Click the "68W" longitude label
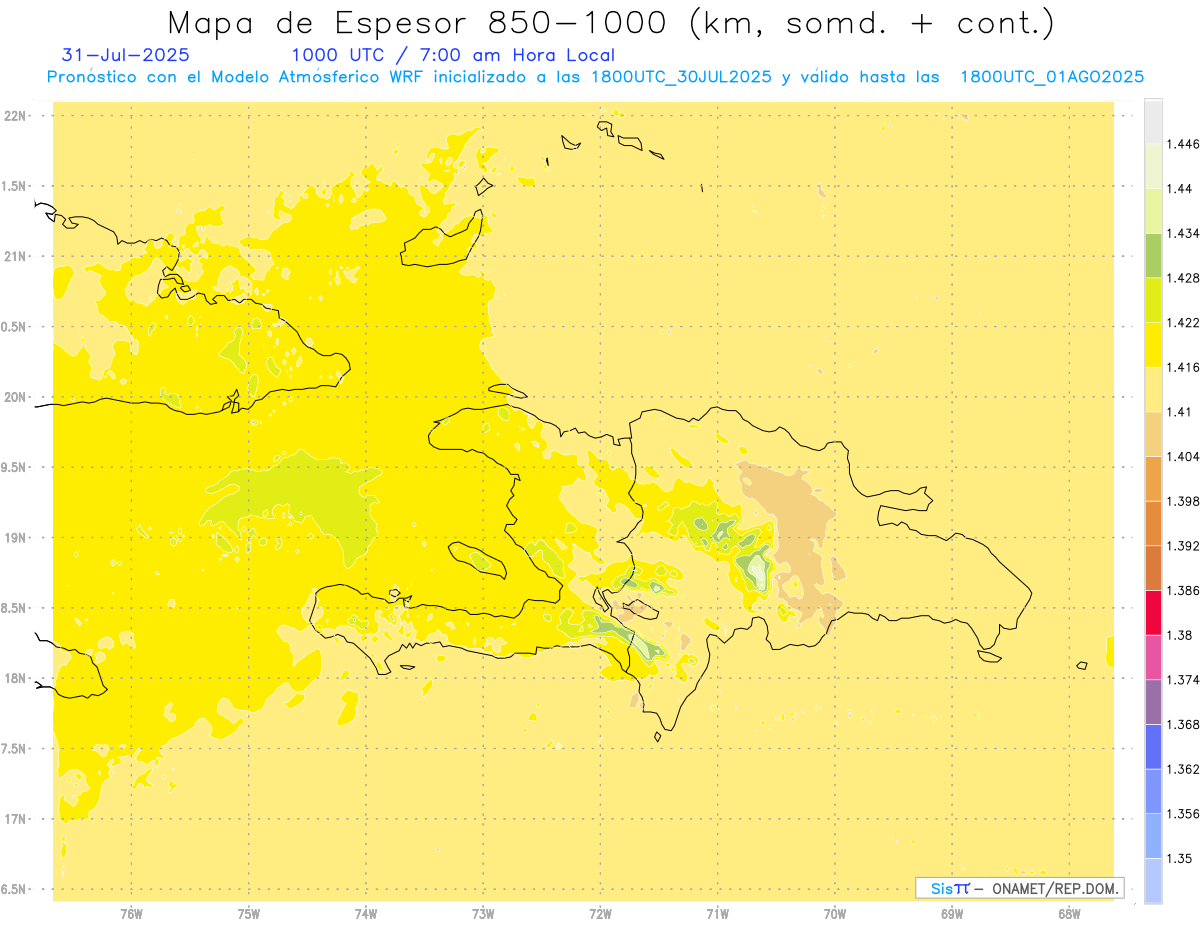The height and width of the screenshot is (927, 1200). pos(1069,913)
